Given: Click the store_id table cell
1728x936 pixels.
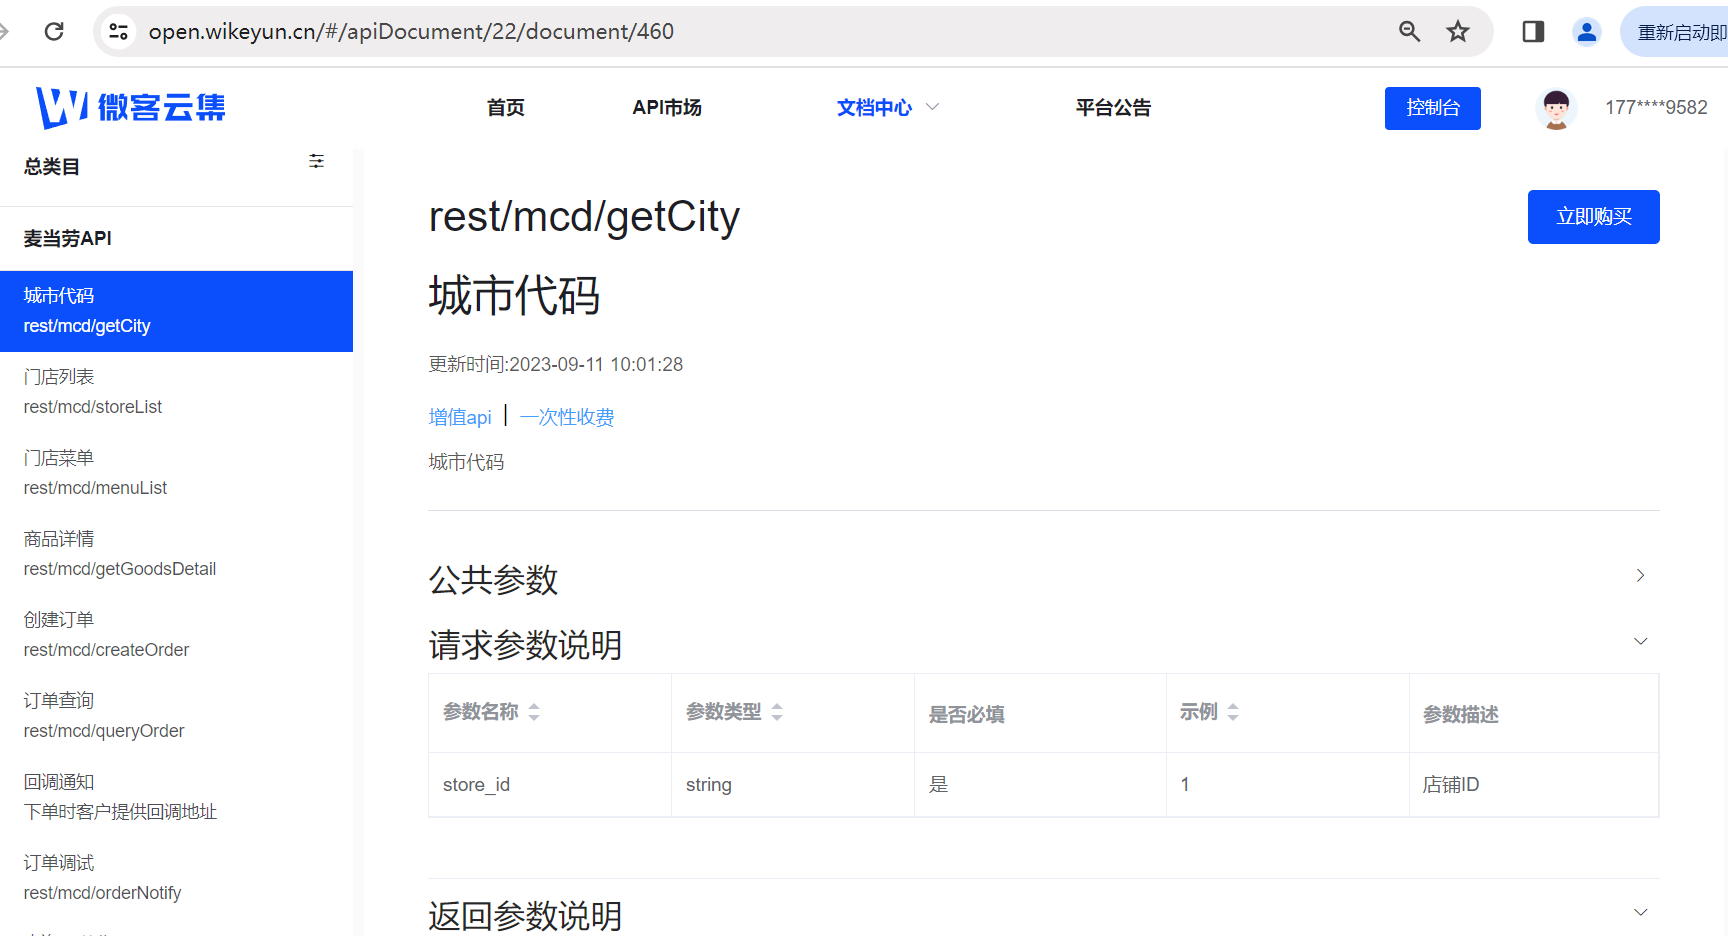Looking at the screenshot, I should pyautogui.click(x=550, y=785).
